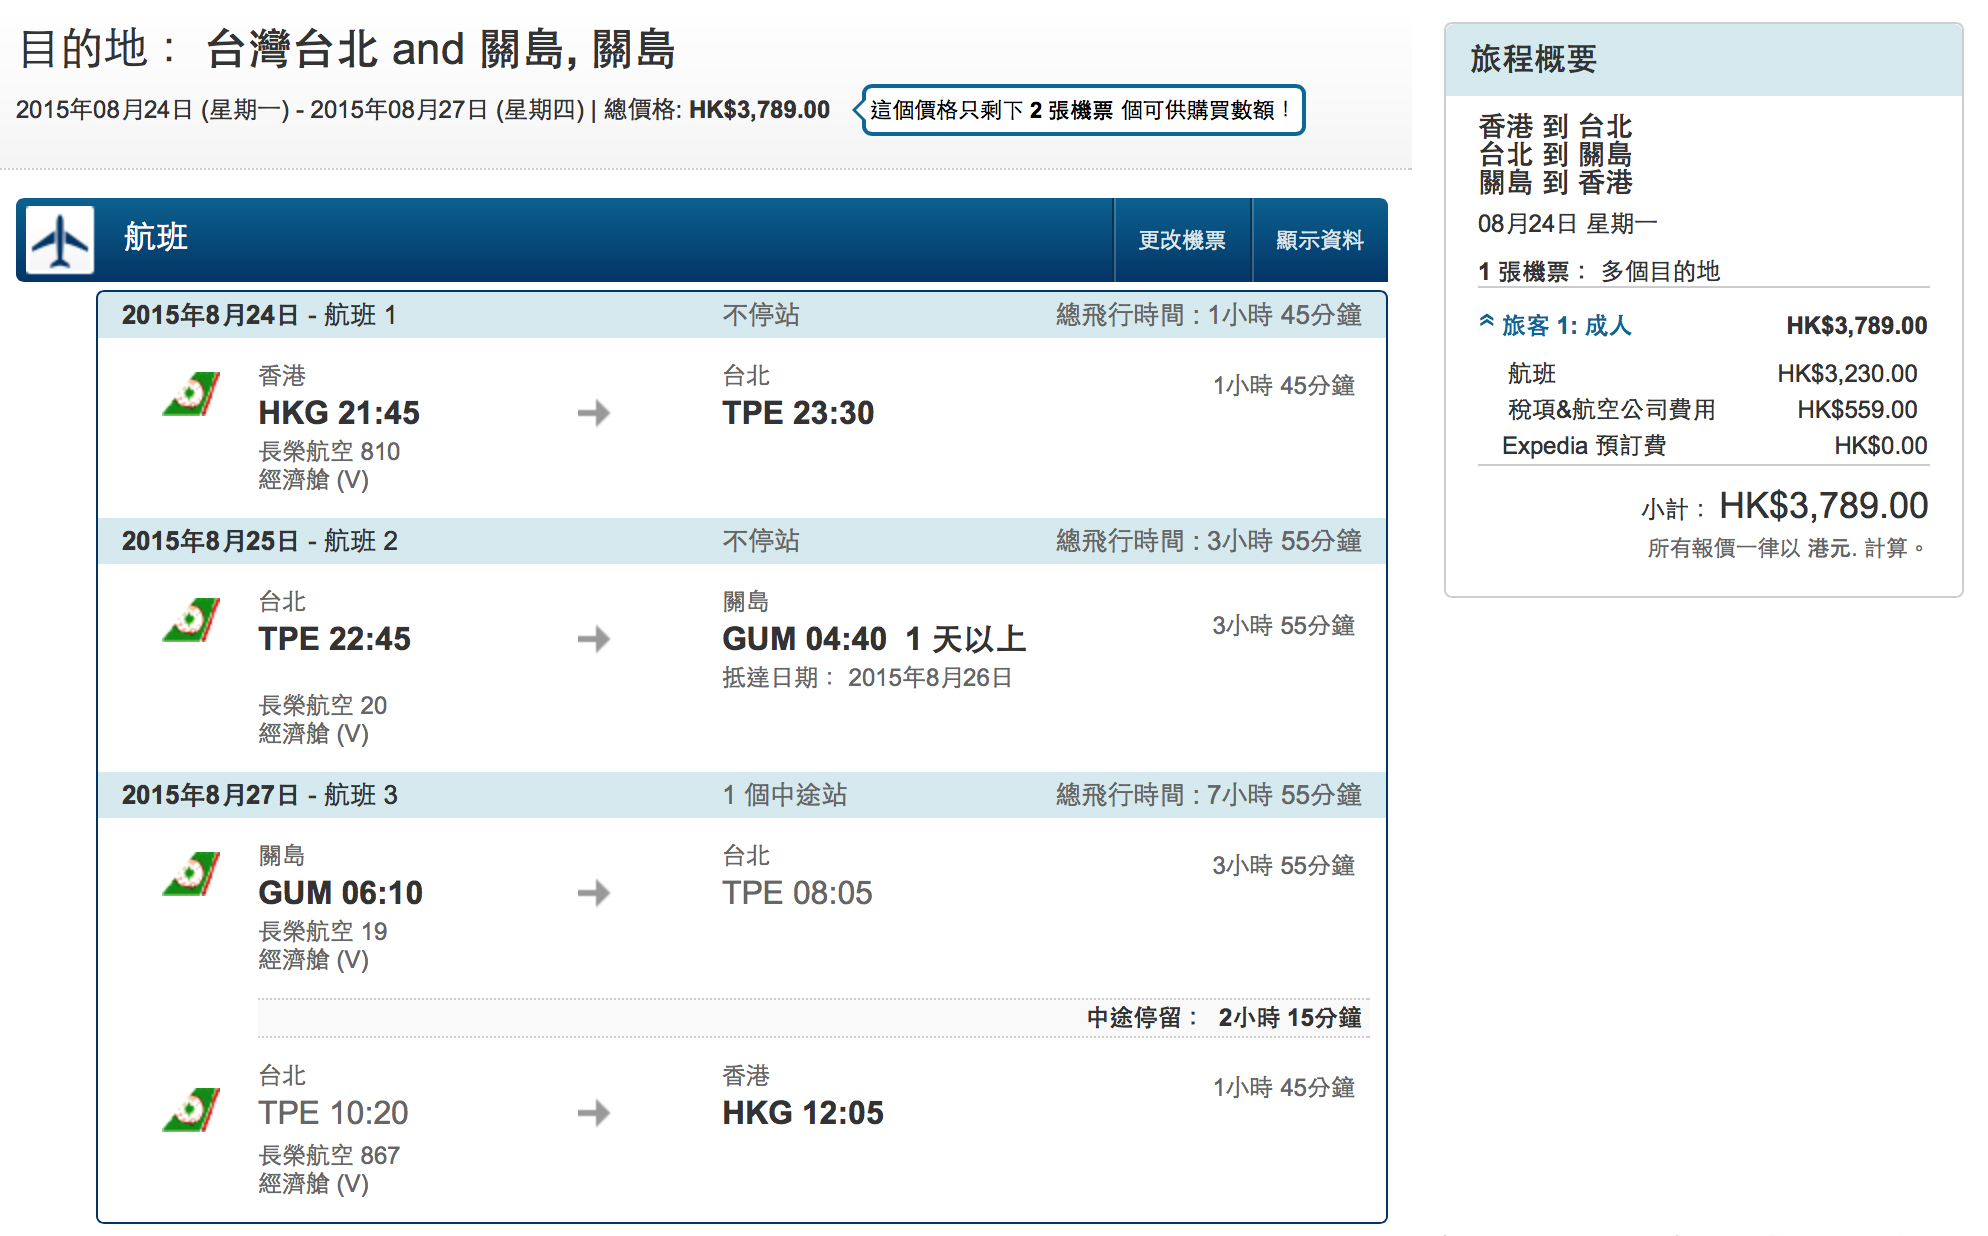Click layover 中途停留: 2小時 15分鐘
Screen dimensions: 1988x1236
(x=1224, y=1018)
